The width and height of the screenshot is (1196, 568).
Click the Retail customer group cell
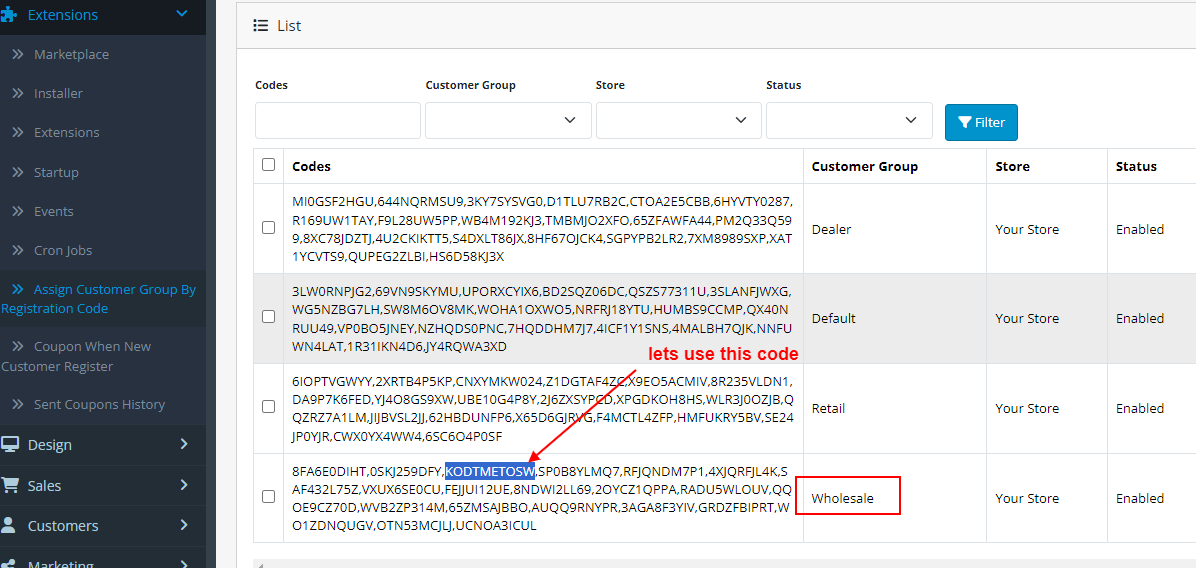(828, 408)
